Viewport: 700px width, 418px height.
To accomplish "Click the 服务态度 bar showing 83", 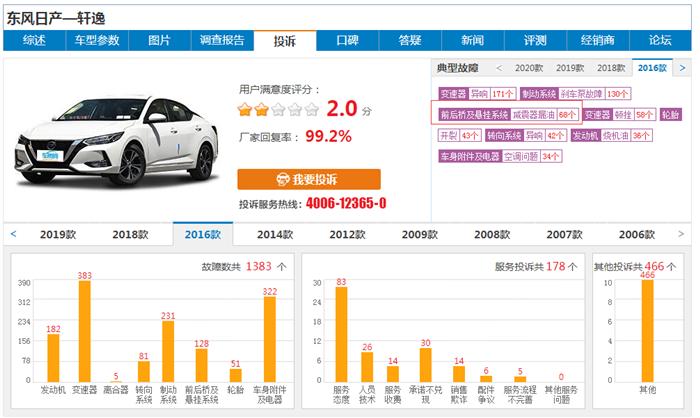I will 341,334.
